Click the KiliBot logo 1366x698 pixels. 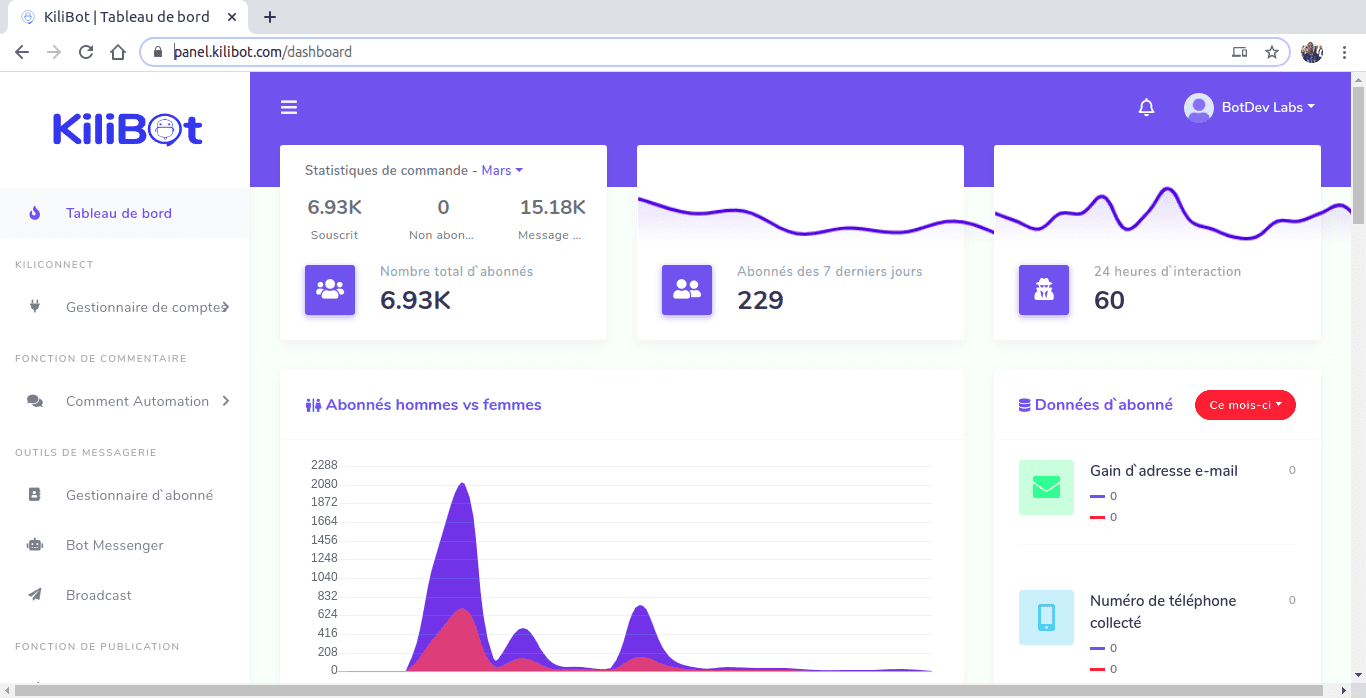[126, 128]
